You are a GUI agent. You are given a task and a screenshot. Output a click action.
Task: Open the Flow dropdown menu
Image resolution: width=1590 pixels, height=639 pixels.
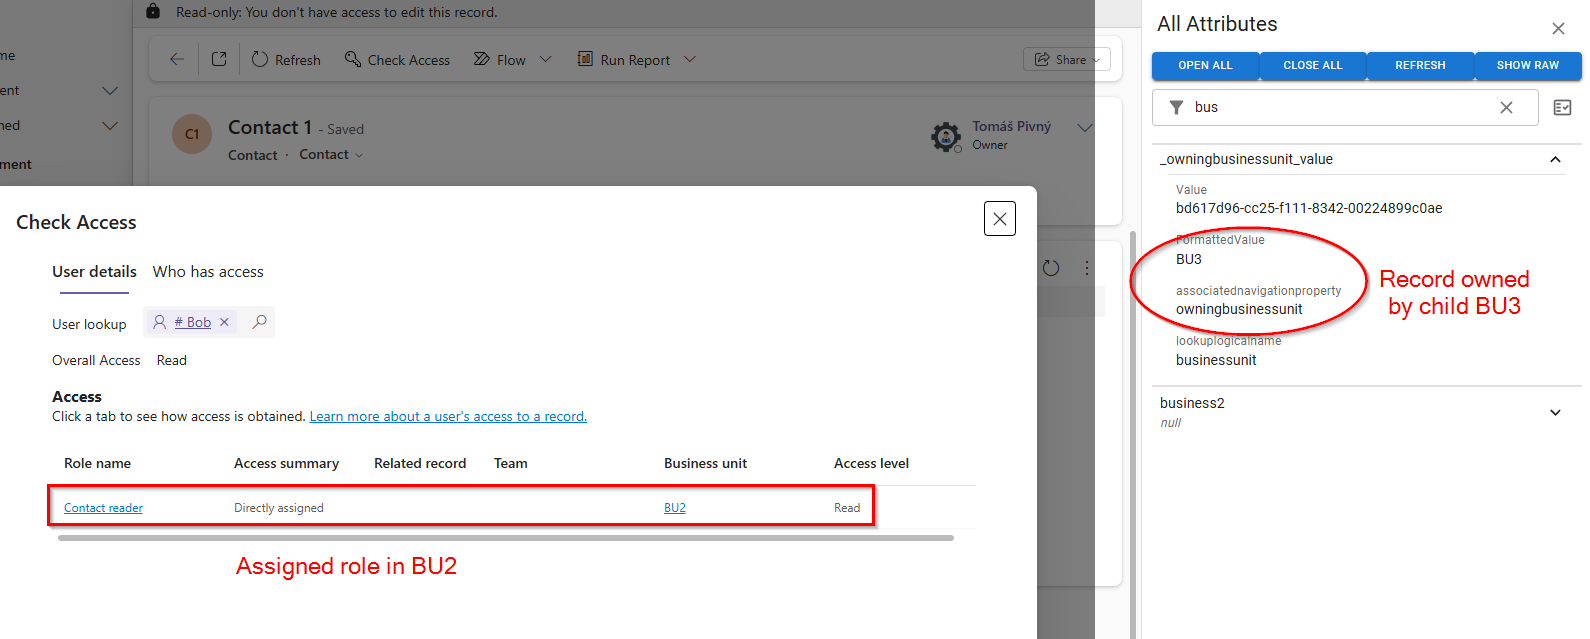pyautogui.click(x=545, y=60)
